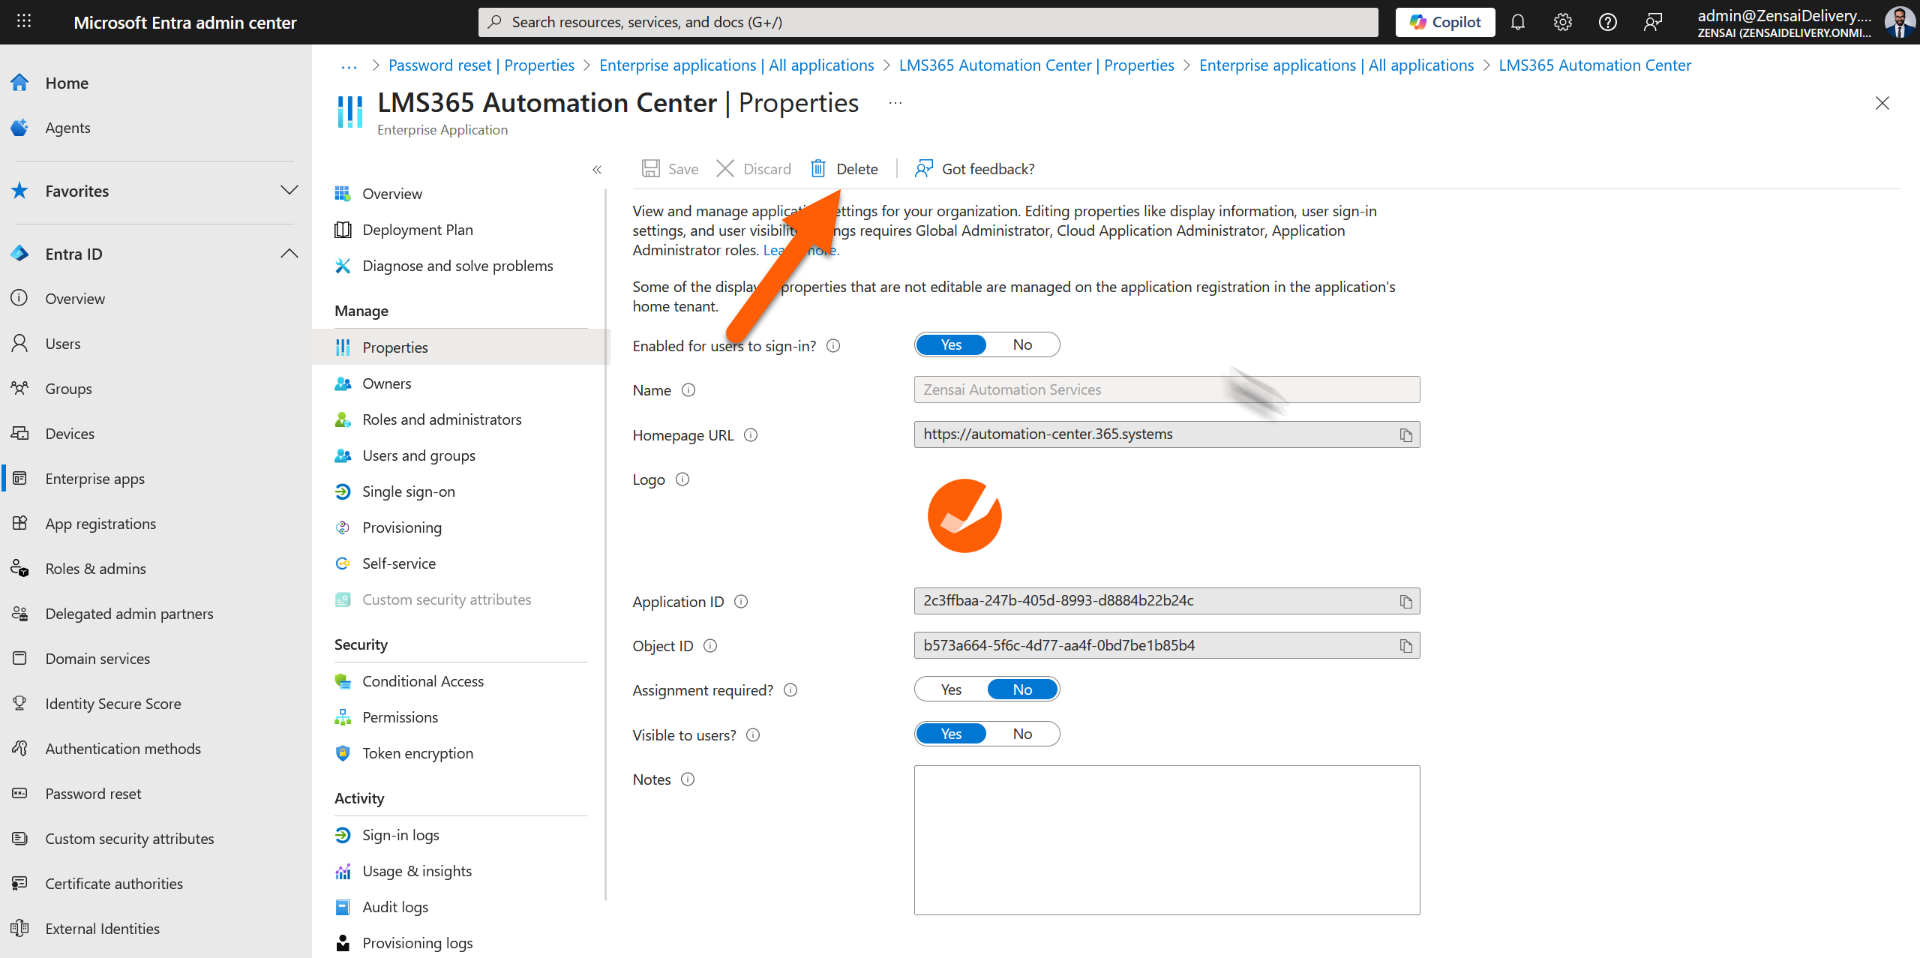Click the Save toolbar button
Viewport: 1920px width, 958px height.
[670, 168]
